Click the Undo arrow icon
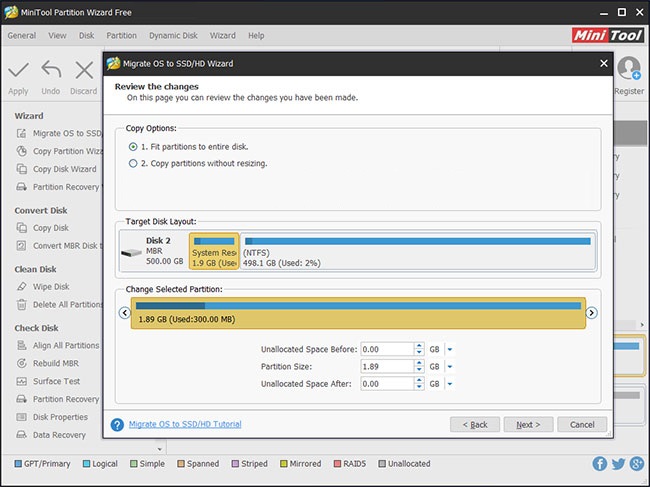The height and width of the screenshot is (487, 650). [x=51, y=72]
